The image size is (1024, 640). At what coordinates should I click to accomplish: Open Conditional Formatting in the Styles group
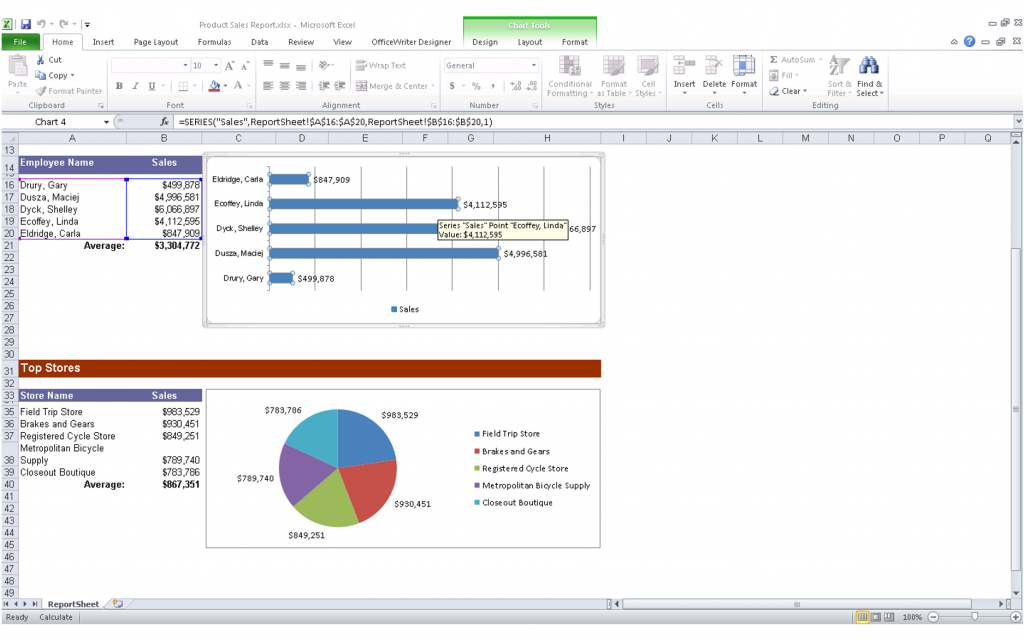pos(569,75)
